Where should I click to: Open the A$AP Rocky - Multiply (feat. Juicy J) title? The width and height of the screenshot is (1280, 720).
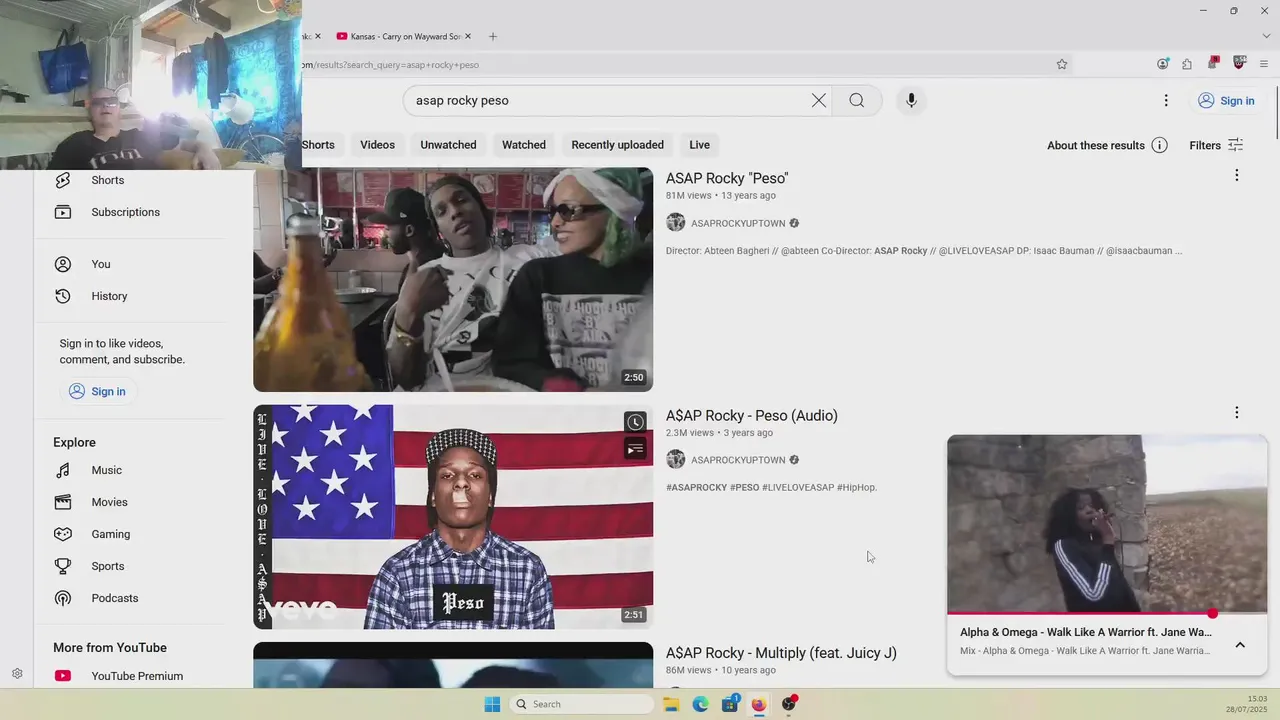(781, 653)
